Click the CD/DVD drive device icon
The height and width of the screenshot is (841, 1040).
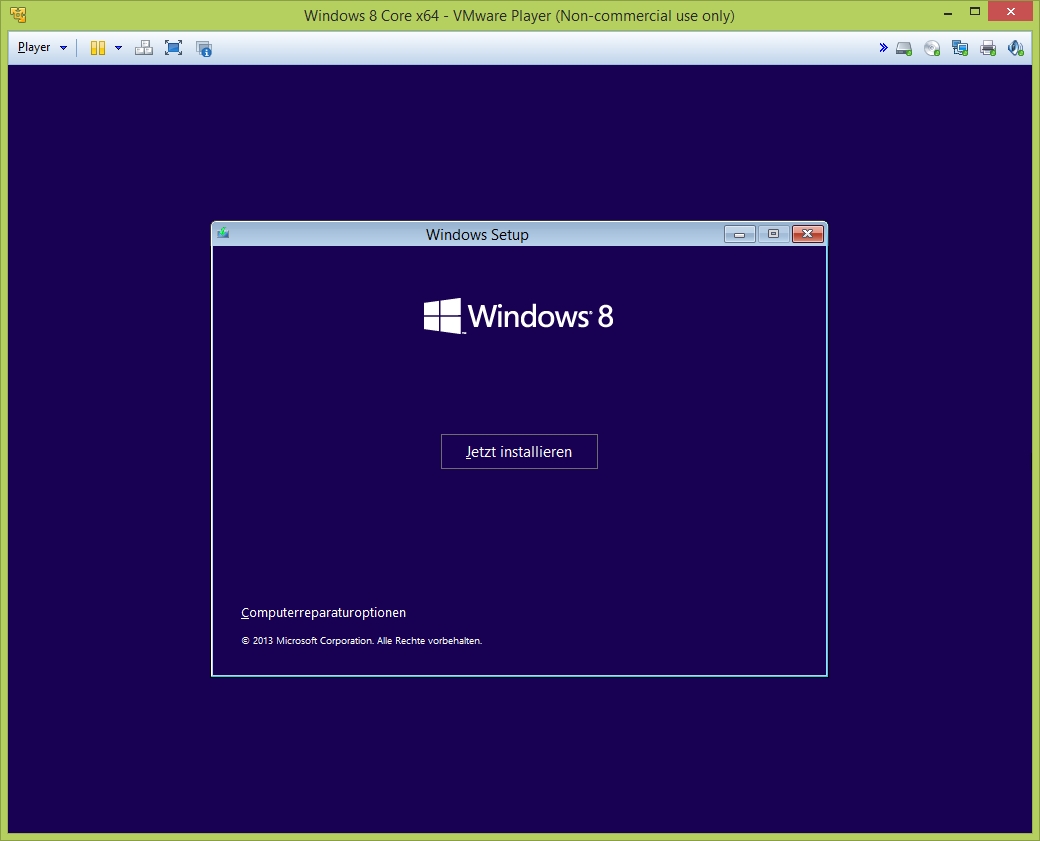point(932,48)
